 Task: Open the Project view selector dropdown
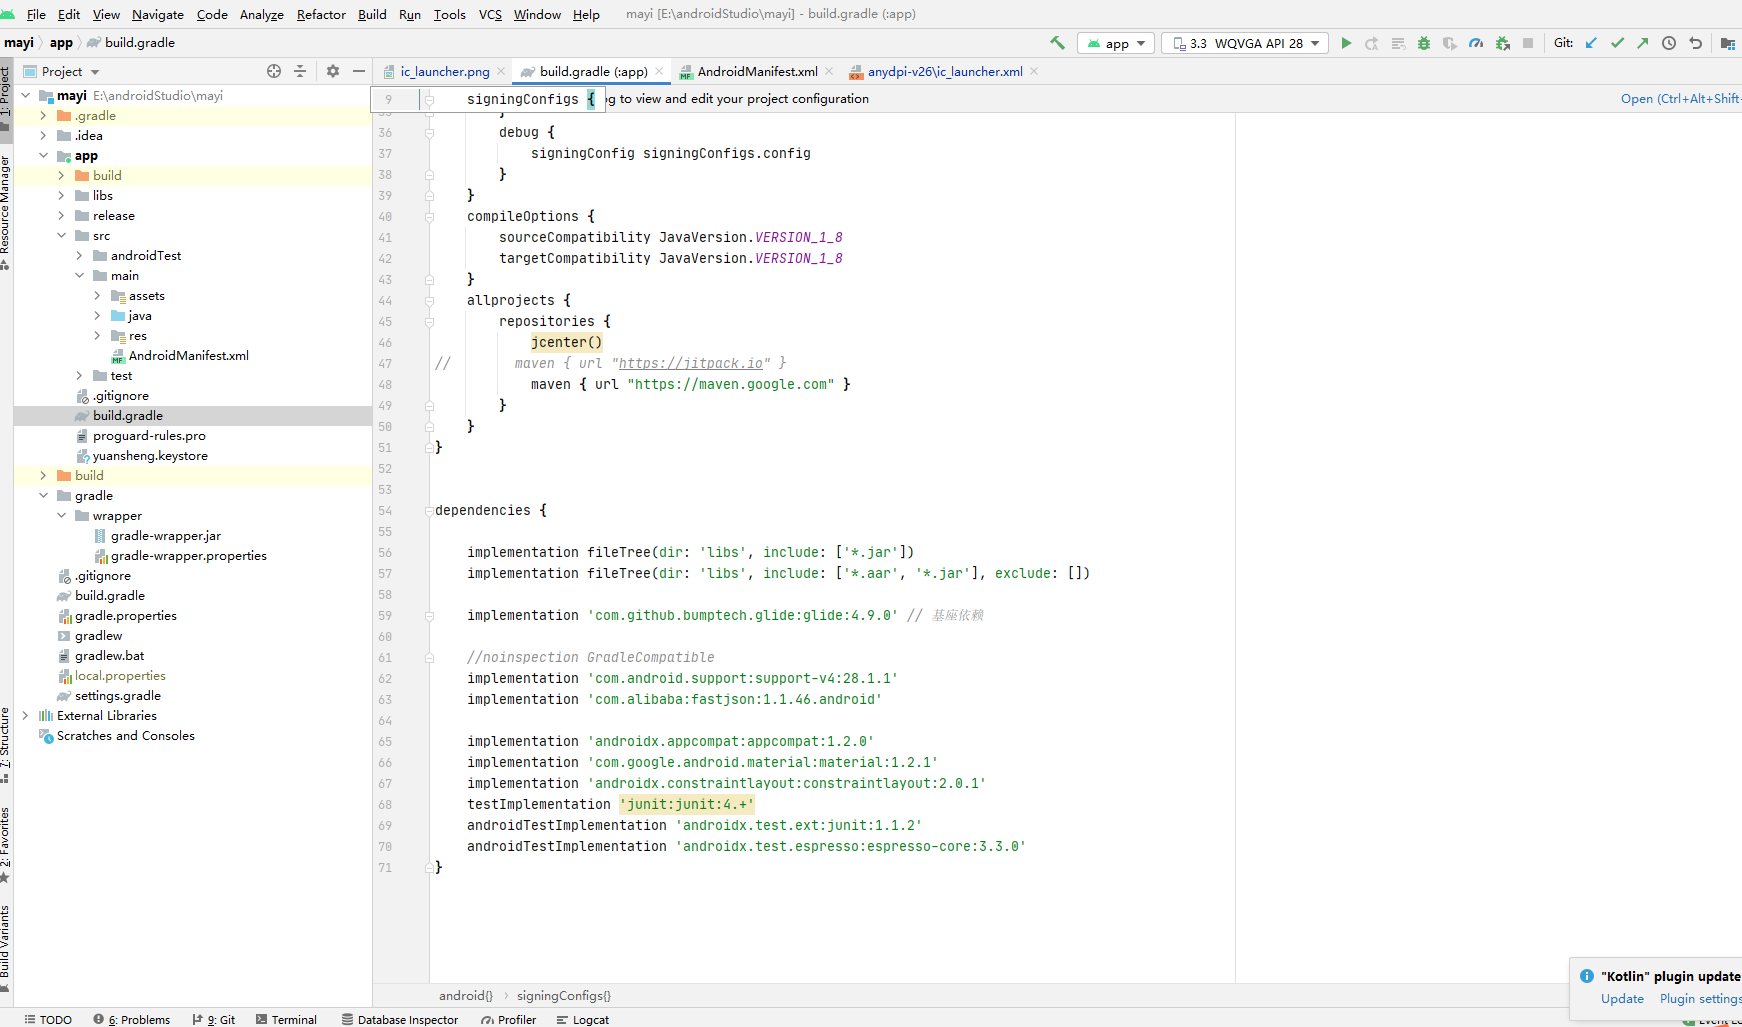(61, 71)
